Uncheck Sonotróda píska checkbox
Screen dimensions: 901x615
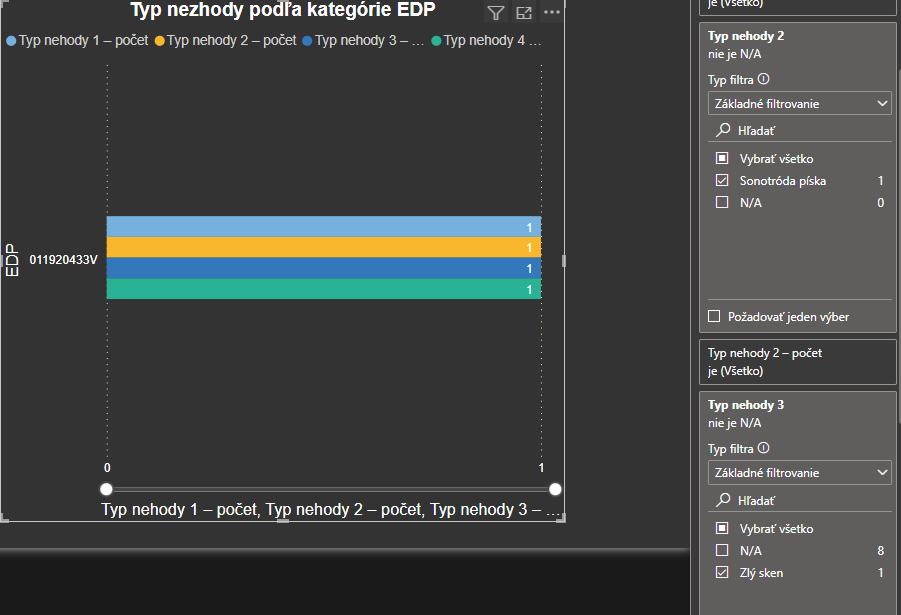click(722, 180)
